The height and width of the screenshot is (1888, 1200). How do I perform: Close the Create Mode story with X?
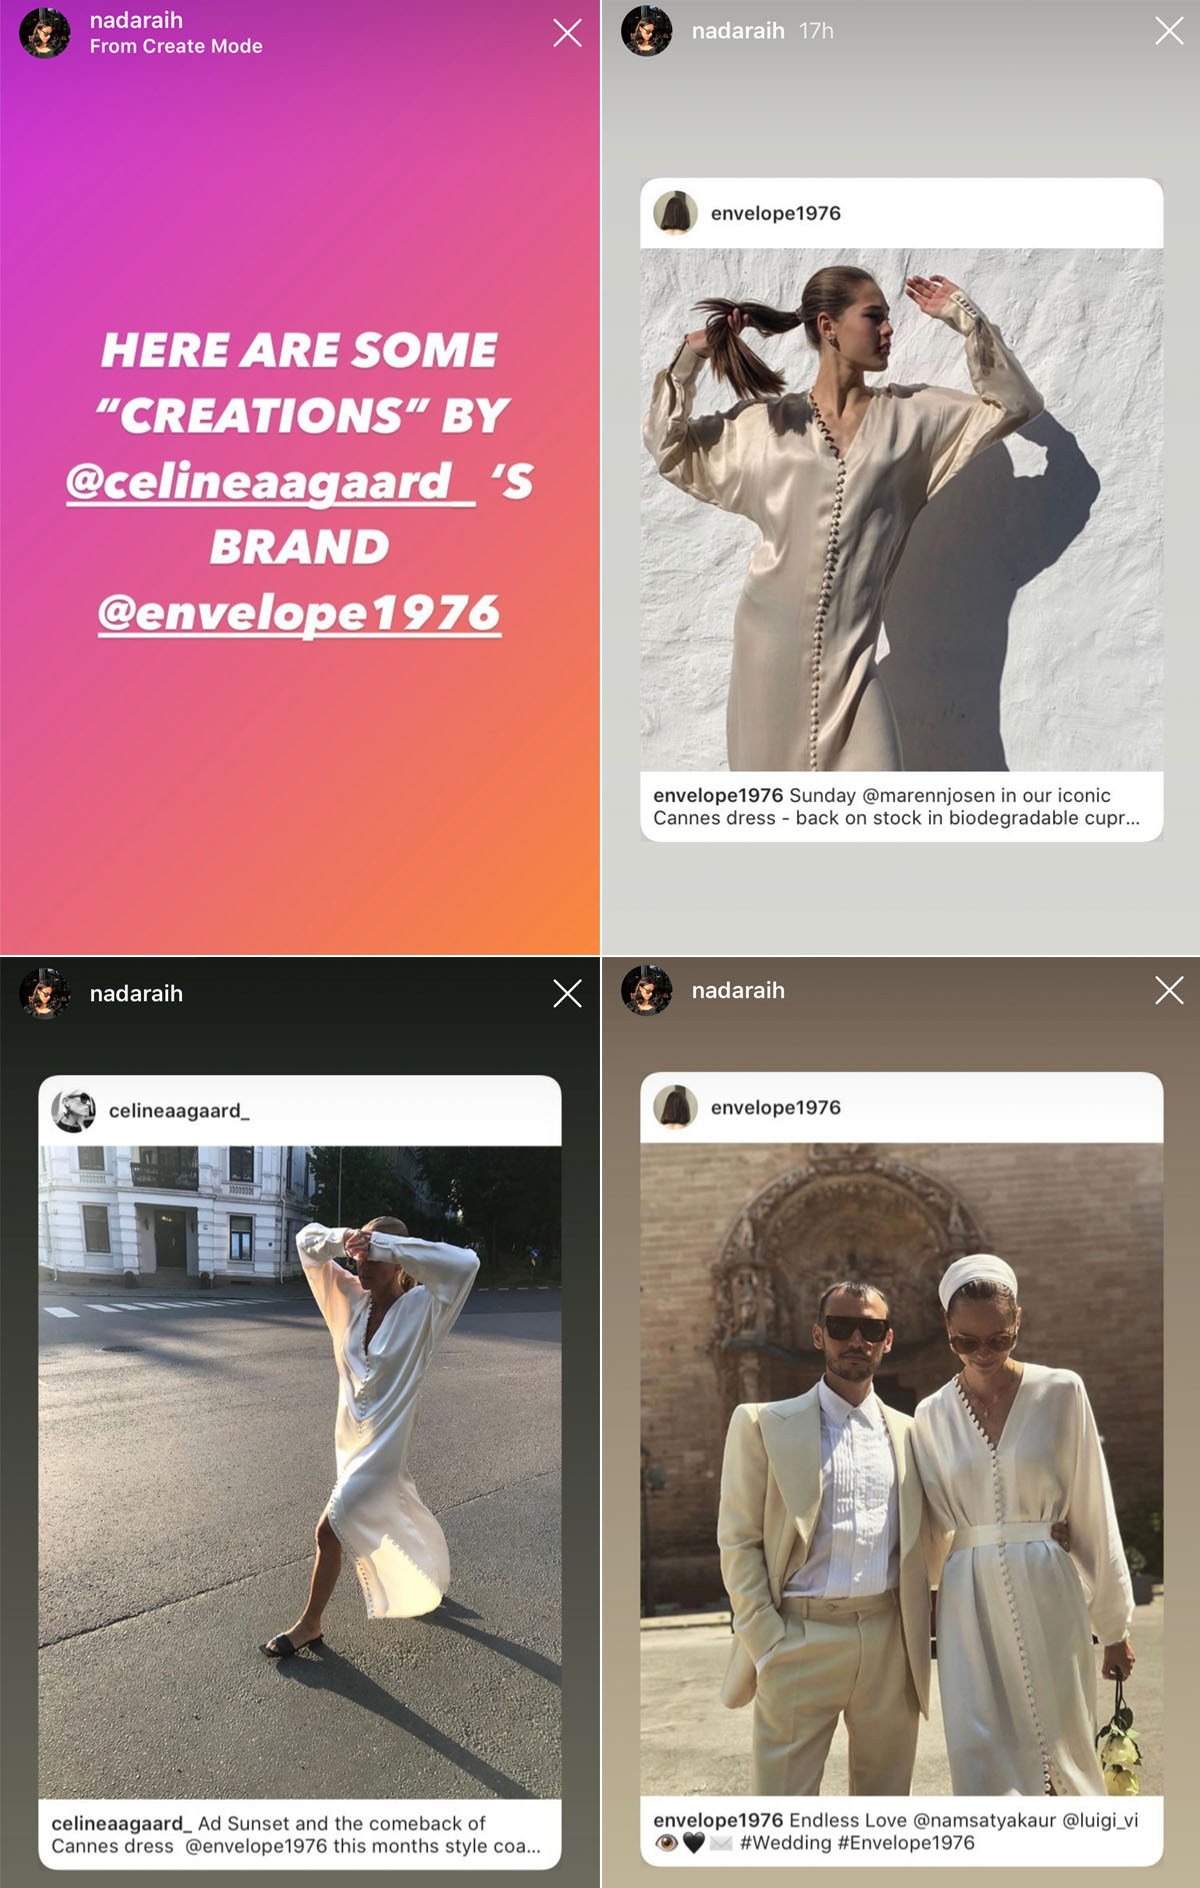tap(567, 33)
